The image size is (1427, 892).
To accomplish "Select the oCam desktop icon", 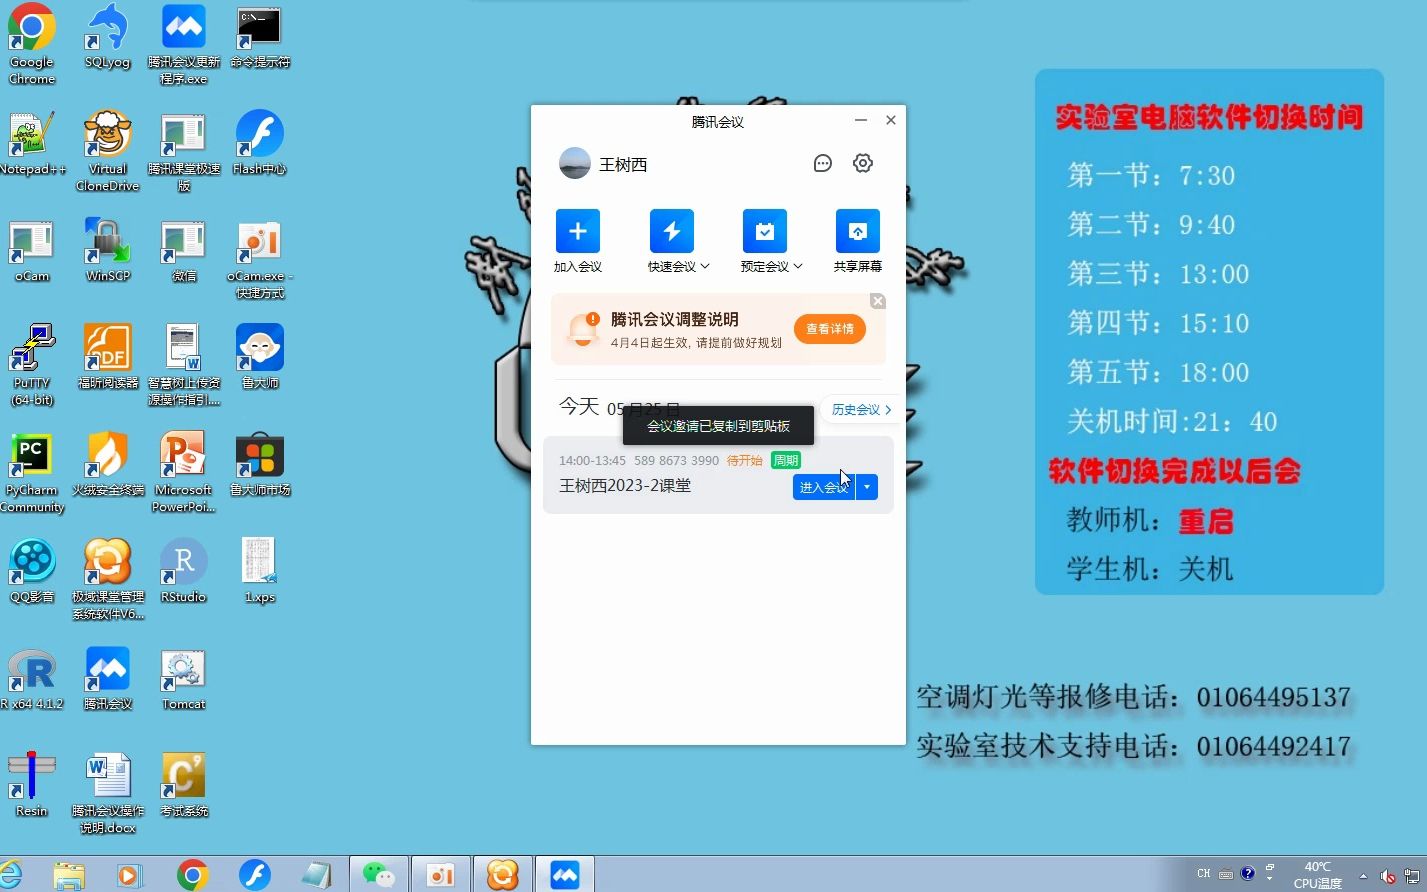I will coord(32,250).
